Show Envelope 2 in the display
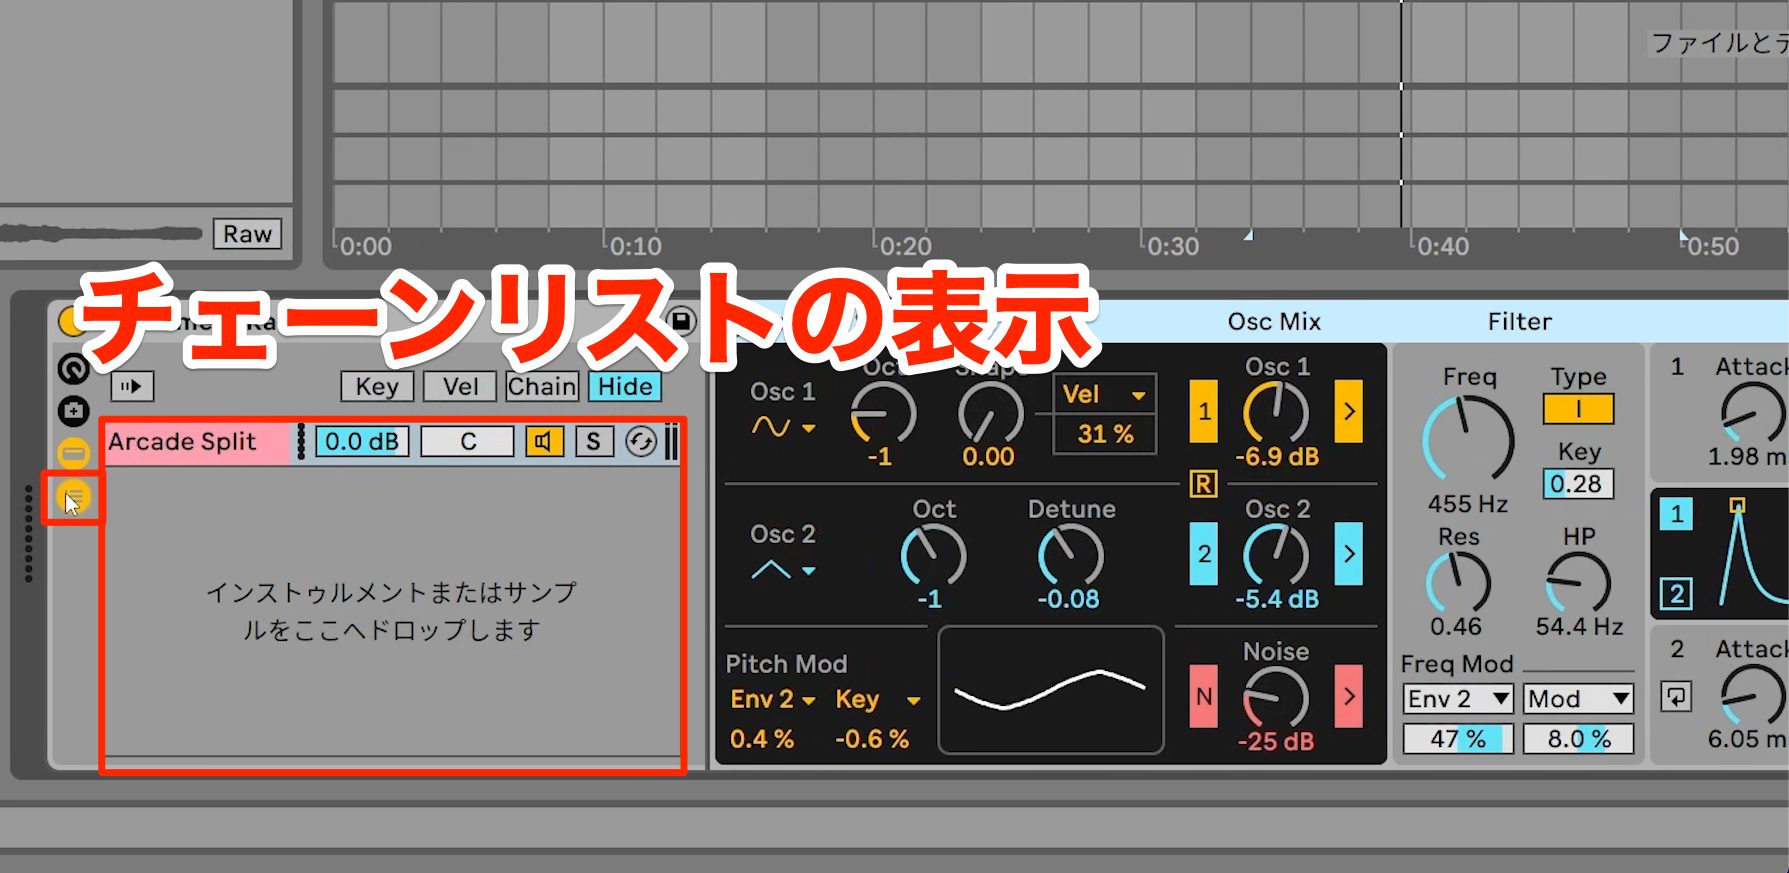The width and height of the screenshot is (1789, 873). click(x=1677, y=594)
